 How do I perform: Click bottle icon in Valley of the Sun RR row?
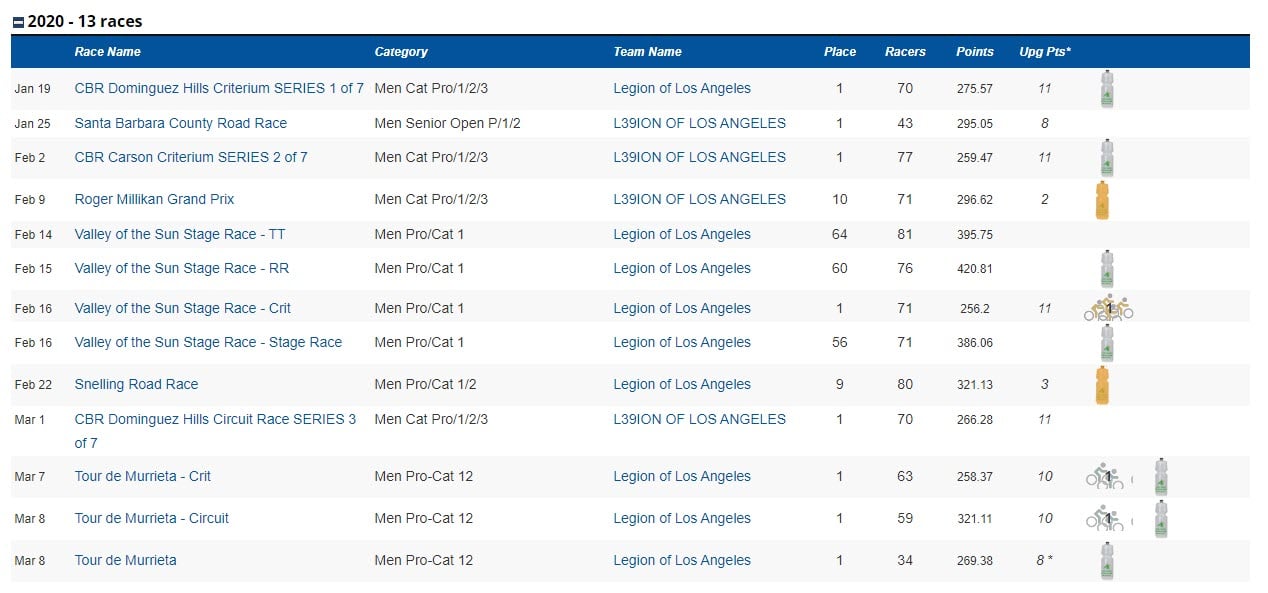click(x=1106, y=269)
